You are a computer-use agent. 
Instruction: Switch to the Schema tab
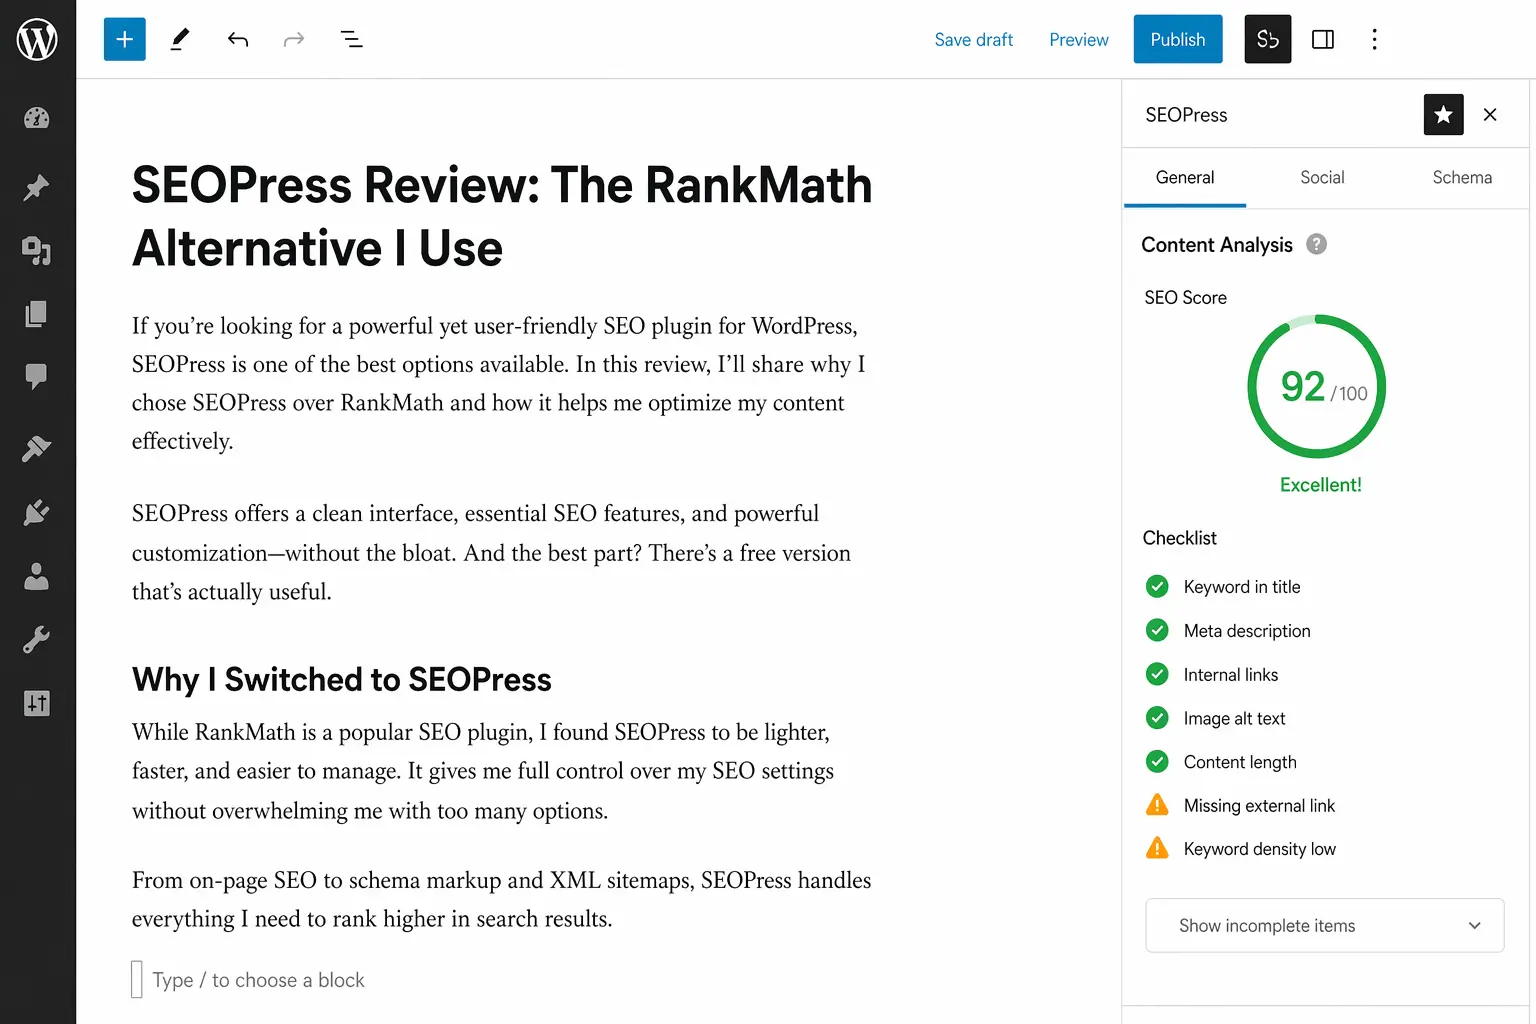[x=1462, y=177]
